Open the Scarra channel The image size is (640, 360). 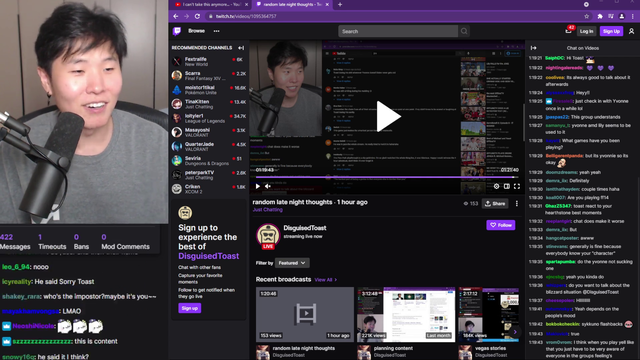[x=209, y=76]
